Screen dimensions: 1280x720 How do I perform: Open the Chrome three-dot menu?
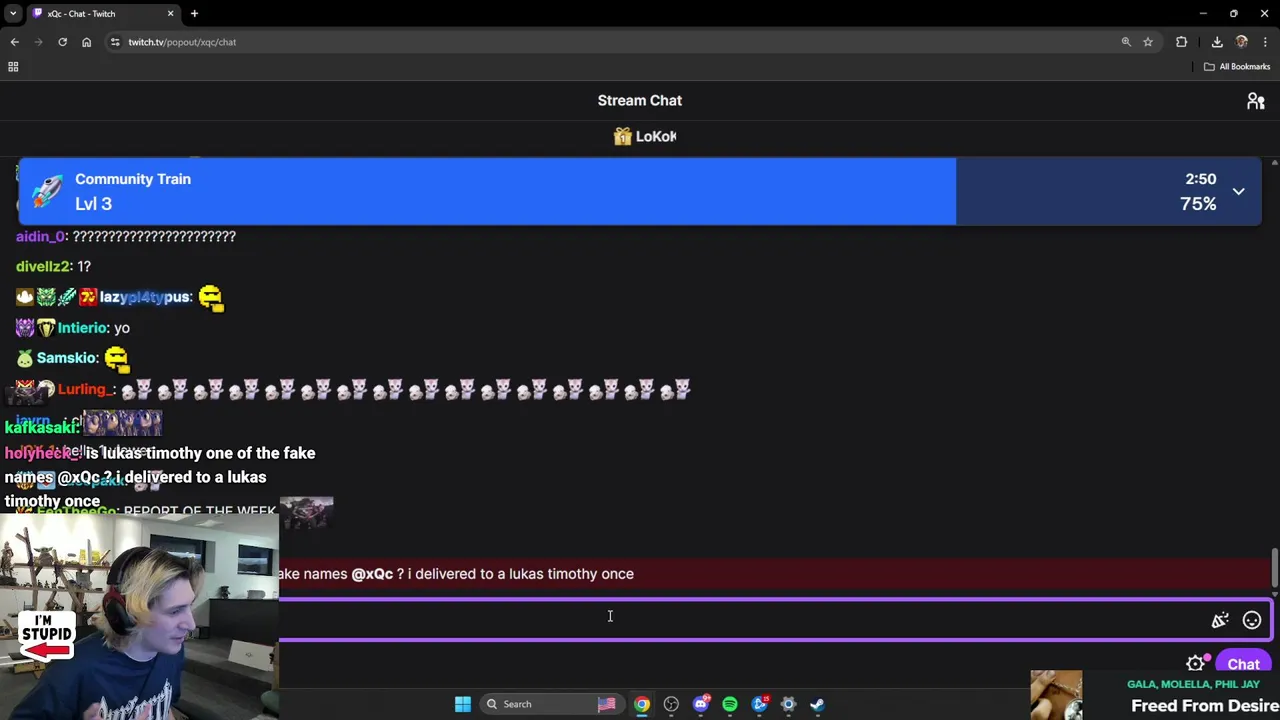point(1265,42)
